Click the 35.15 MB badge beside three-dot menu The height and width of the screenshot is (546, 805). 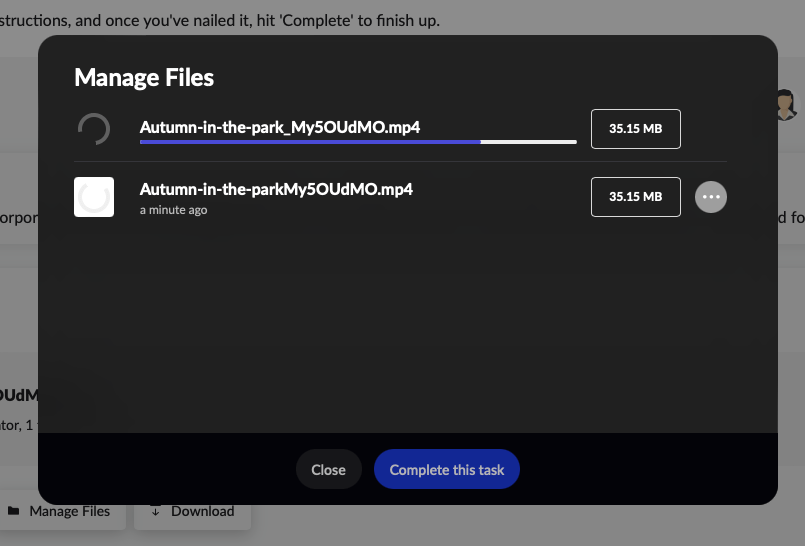(x=636, y=197)
